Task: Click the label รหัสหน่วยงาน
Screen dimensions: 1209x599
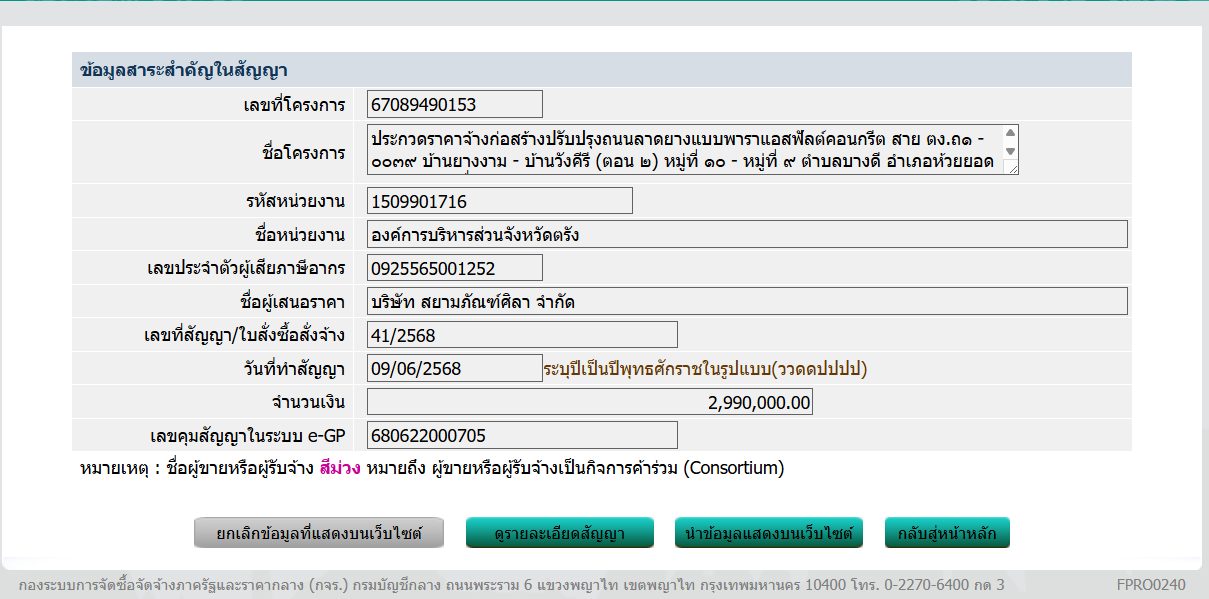Action: coord(295,202)
